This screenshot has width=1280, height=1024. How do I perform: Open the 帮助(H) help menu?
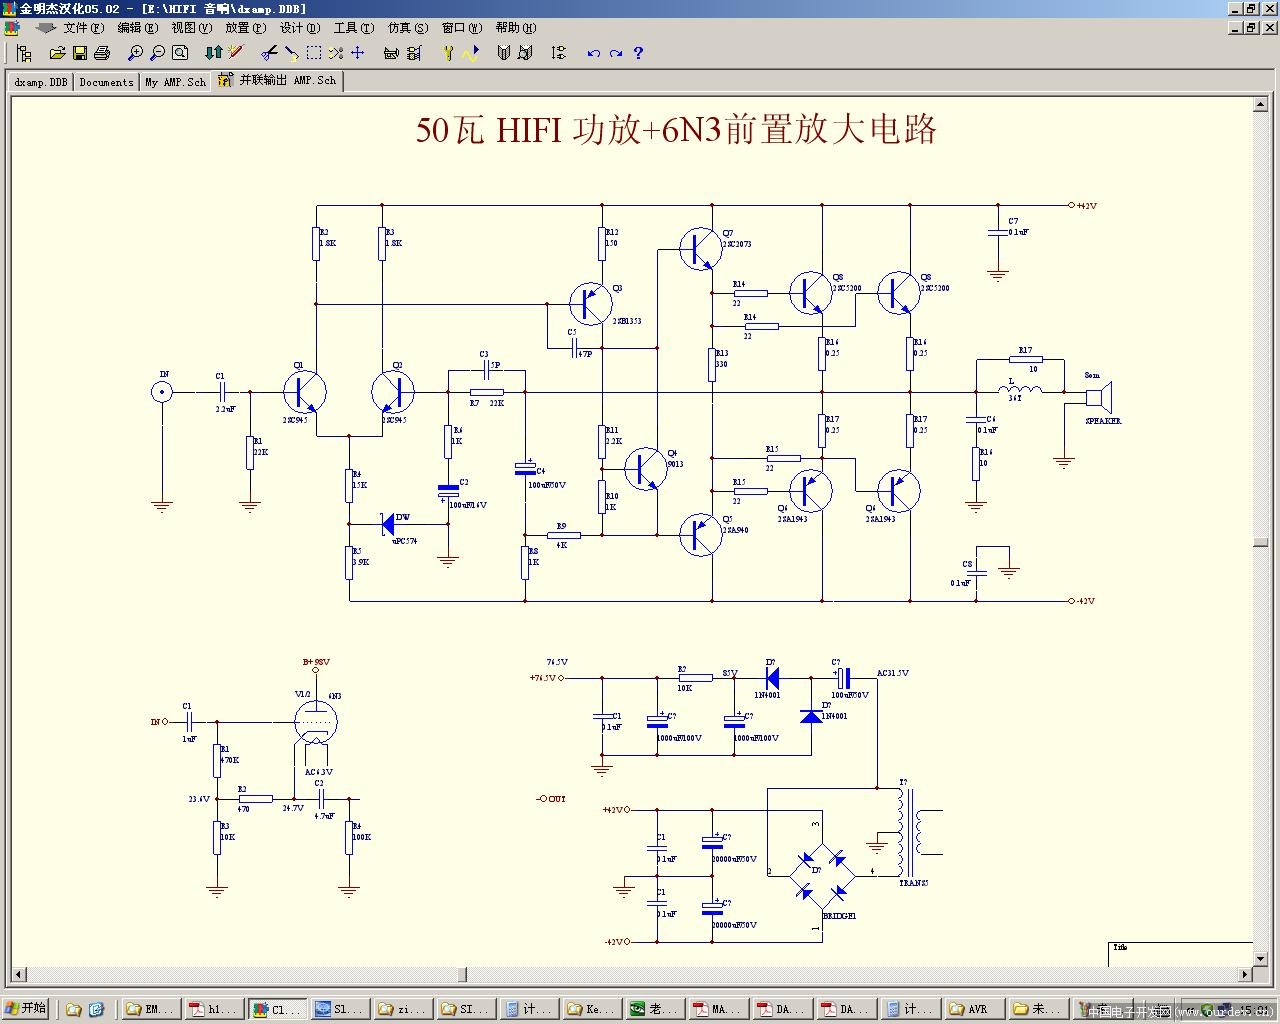coord(515,27)
